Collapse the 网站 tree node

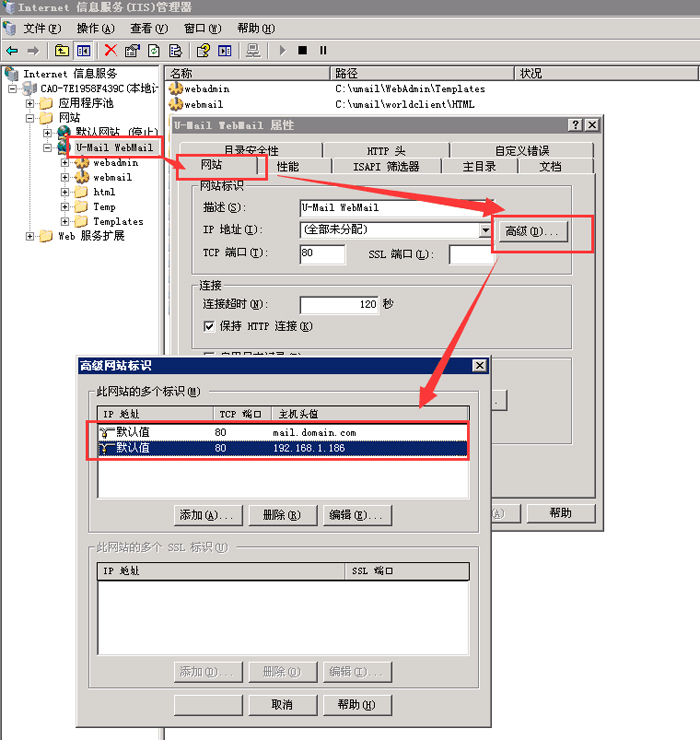pos(30,118)
